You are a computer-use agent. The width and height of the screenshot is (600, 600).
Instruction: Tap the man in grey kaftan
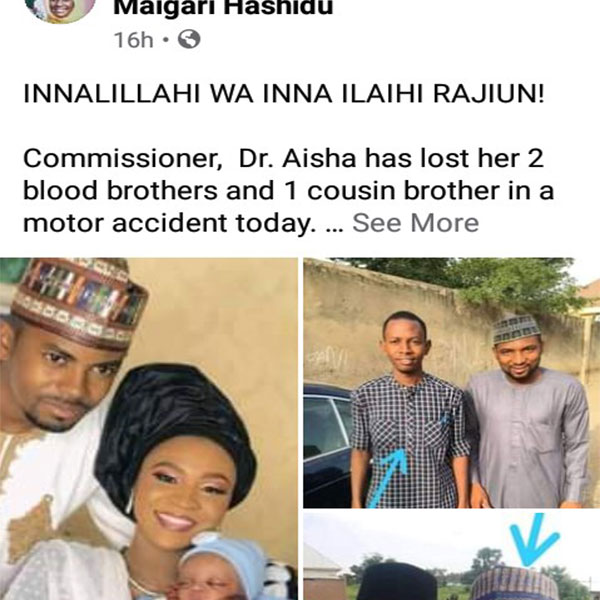(526, 411)
